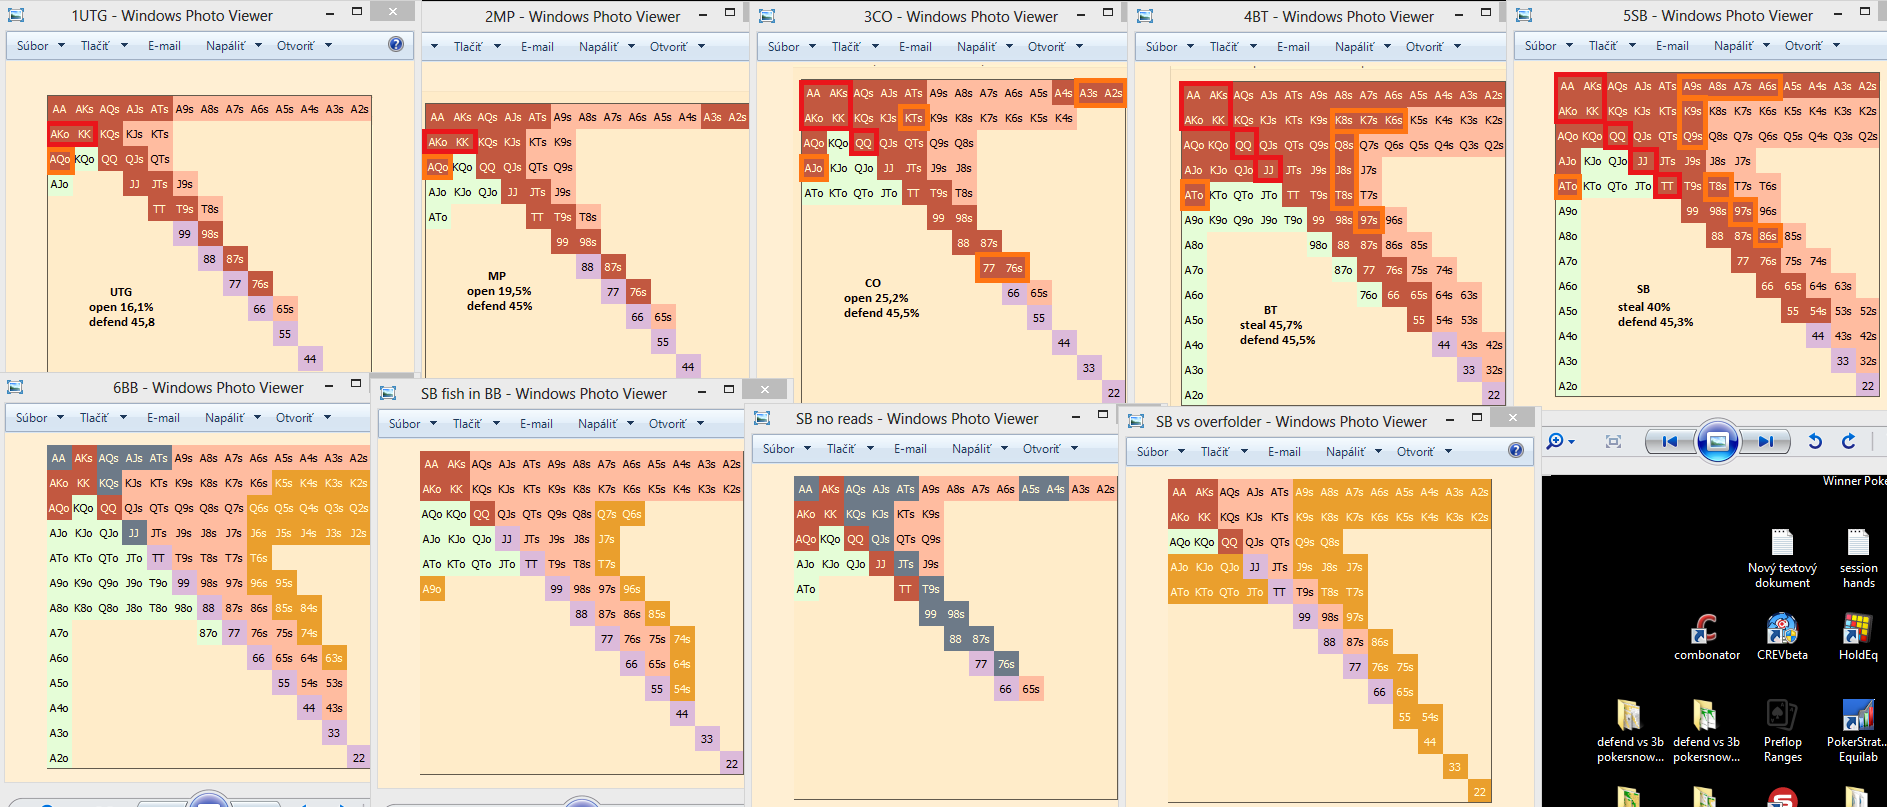Image resolution: width=1887 pixels, height=807 pixels.
Task: Click "open 16,1%" text in 1UTG chart
Action: pos(121,307)
